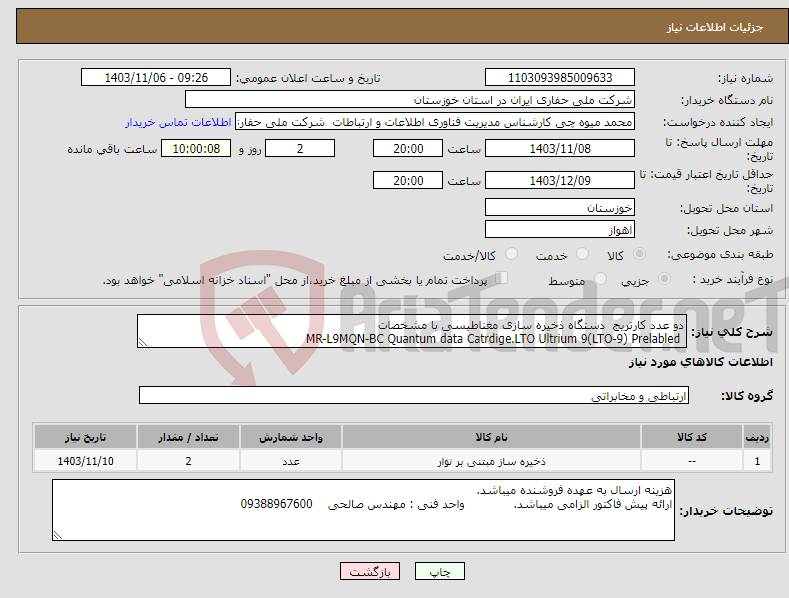Viewport: 789px width, 598px height.
Task: Click the public announcement date field 1403/11/06
Action: (x=155, y=78)
